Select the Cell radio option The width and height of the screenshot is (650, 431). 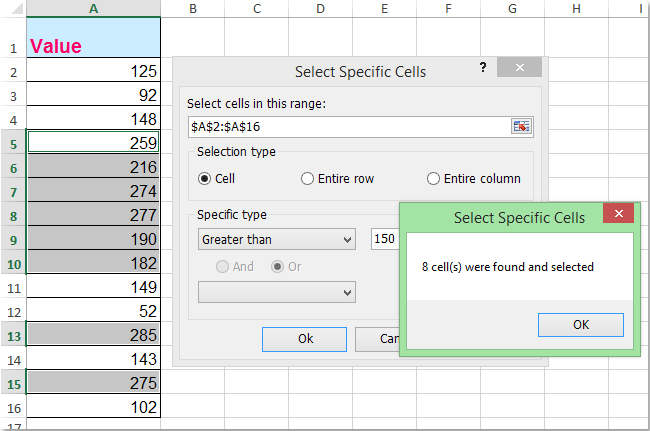205,179
